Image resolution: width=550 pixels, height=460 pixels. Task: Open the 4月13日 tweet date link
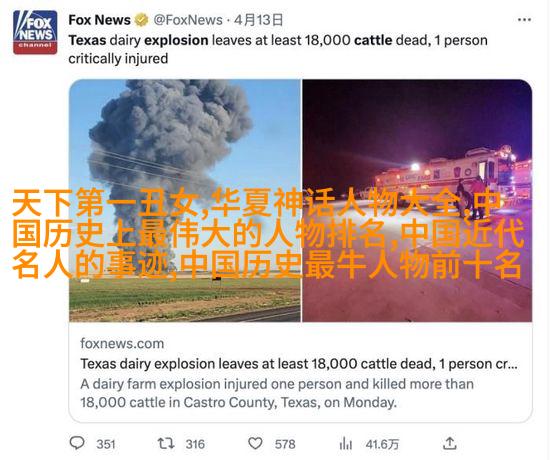coord(258,20)
